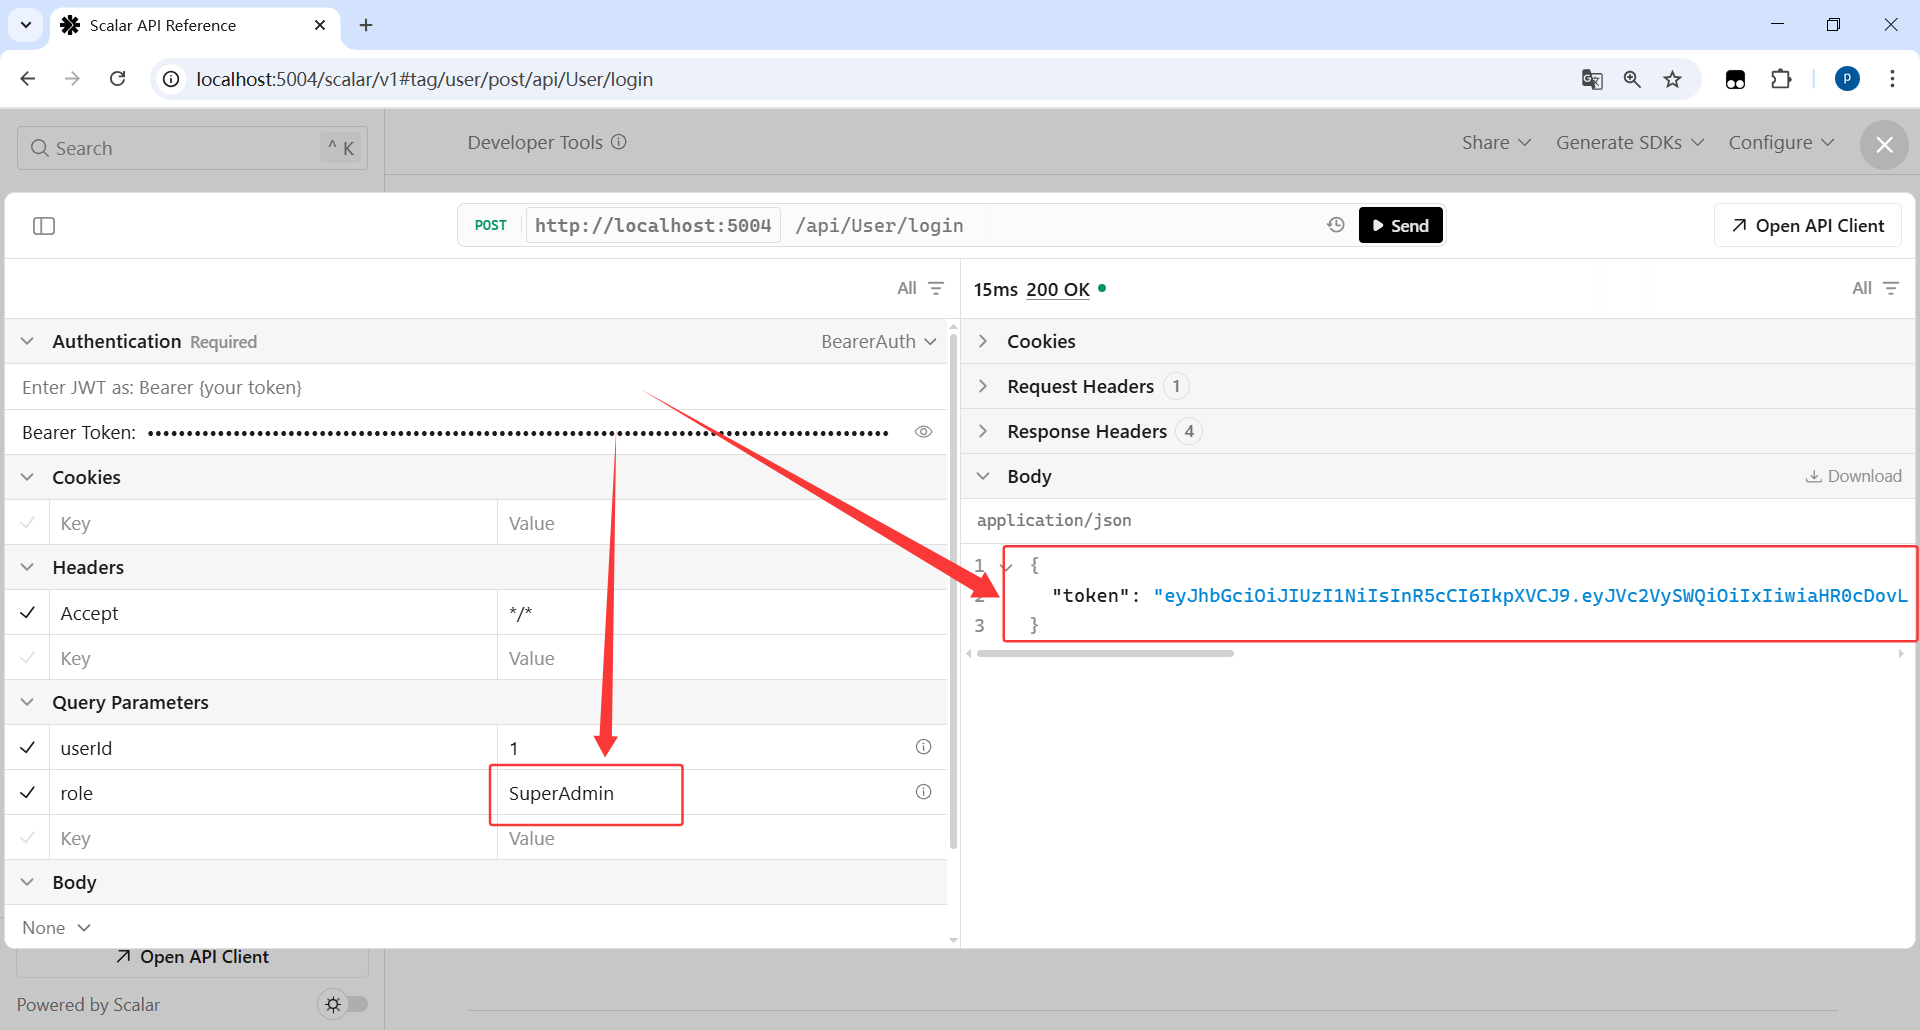View site information icon in address bar
The height and width of the screenshot is (1030, 1920).
click(x=172, y=79)
